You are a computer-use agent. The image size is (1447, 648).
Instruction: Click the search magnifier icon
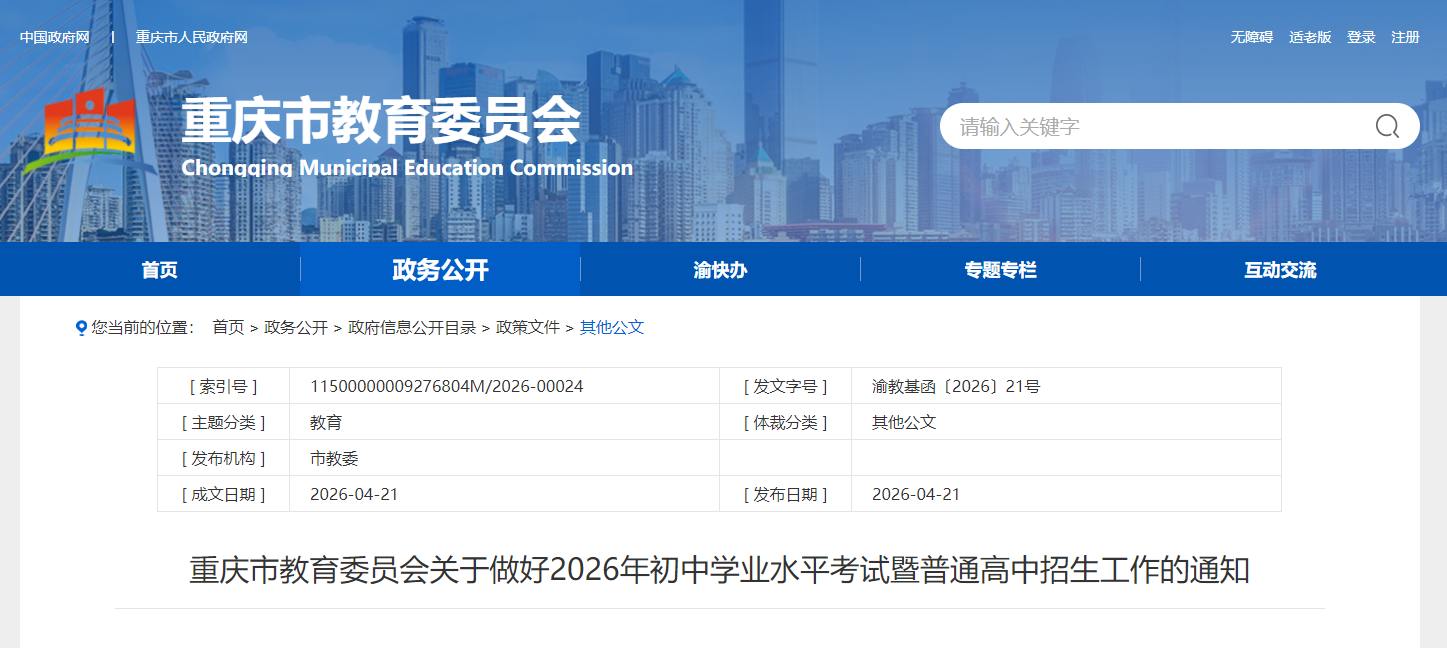coord(1387,126)
